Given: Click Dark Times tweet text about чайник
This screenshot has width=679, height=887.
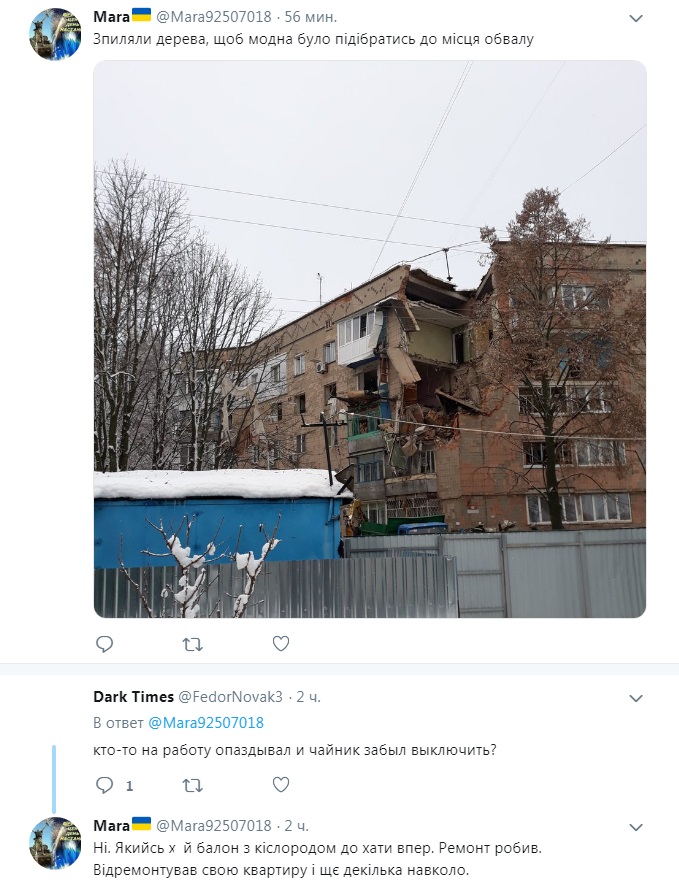Looking at the screenshot, I should [295, 751].
